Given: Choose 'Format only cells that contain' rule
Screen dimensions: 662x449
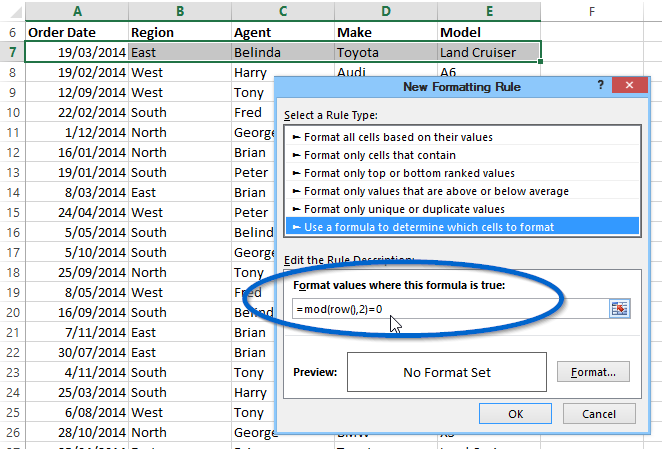Looking at the screenshot, I should [462, 155].
